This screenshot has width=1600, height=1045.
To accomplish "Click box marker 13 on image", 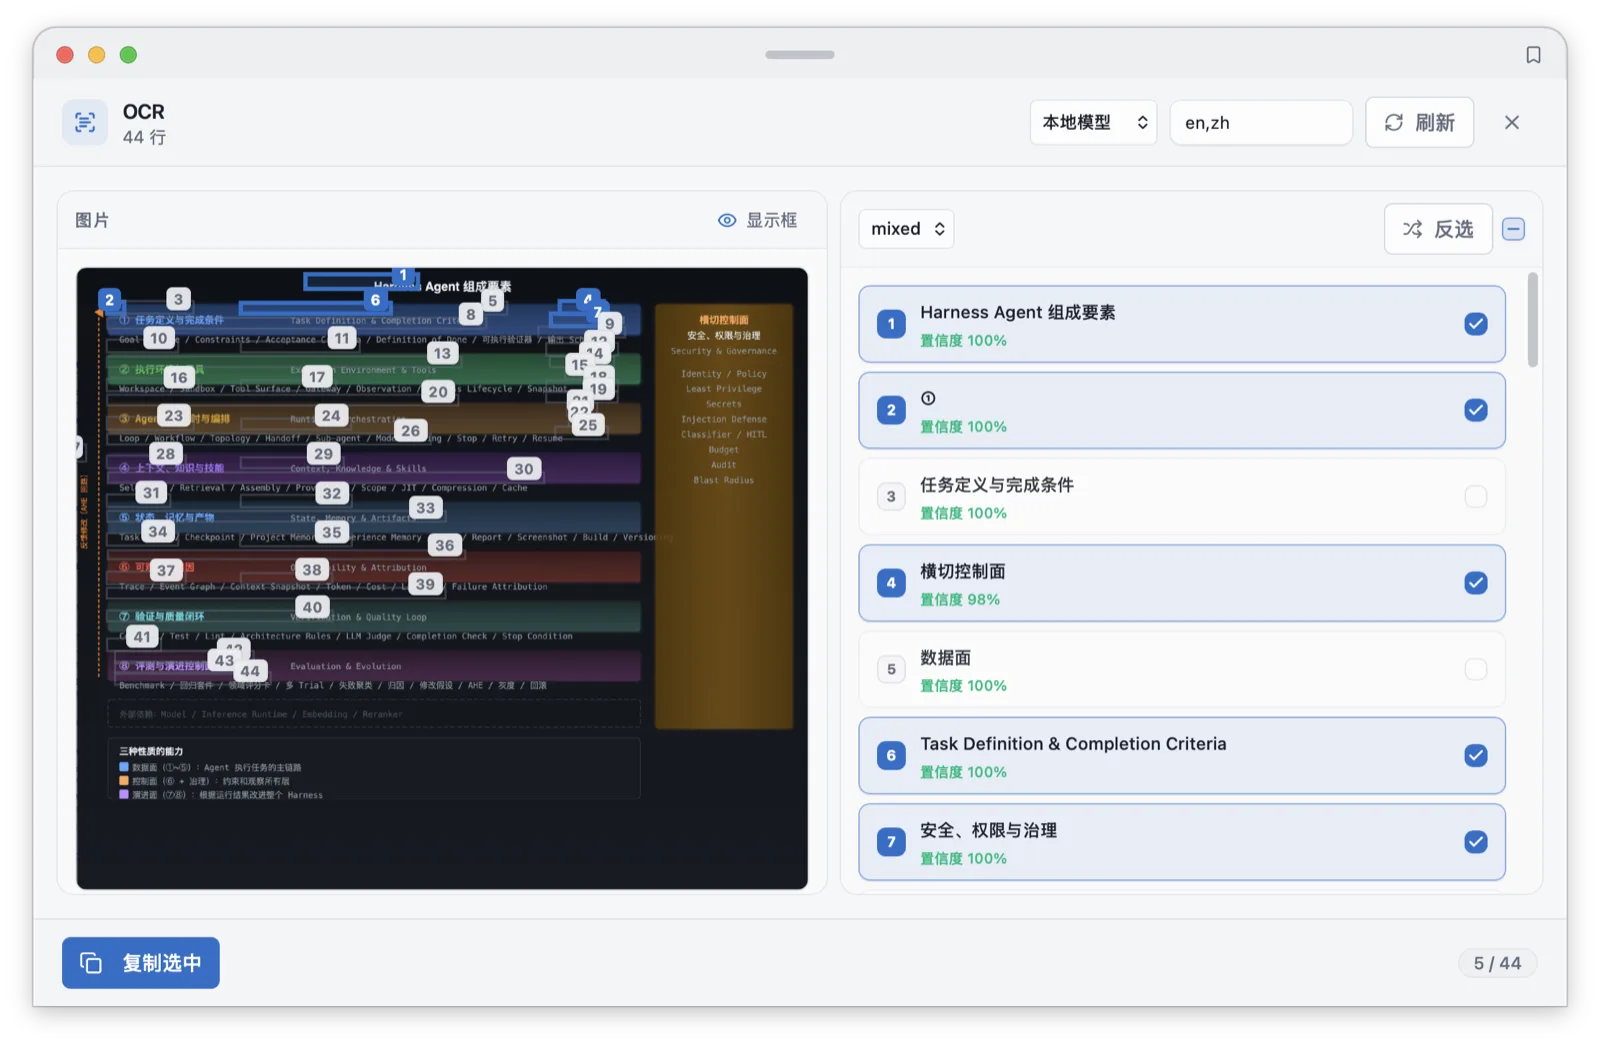I will [442, 354].
